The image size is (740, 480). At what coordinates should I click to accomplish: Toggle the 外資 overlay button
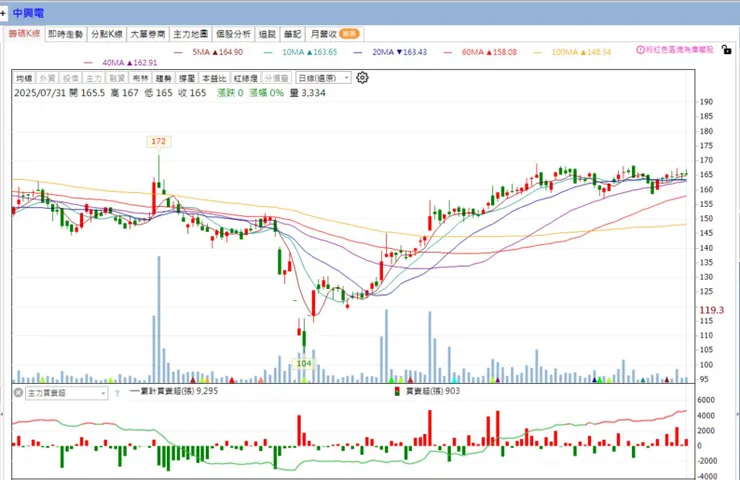coord(47,78)
